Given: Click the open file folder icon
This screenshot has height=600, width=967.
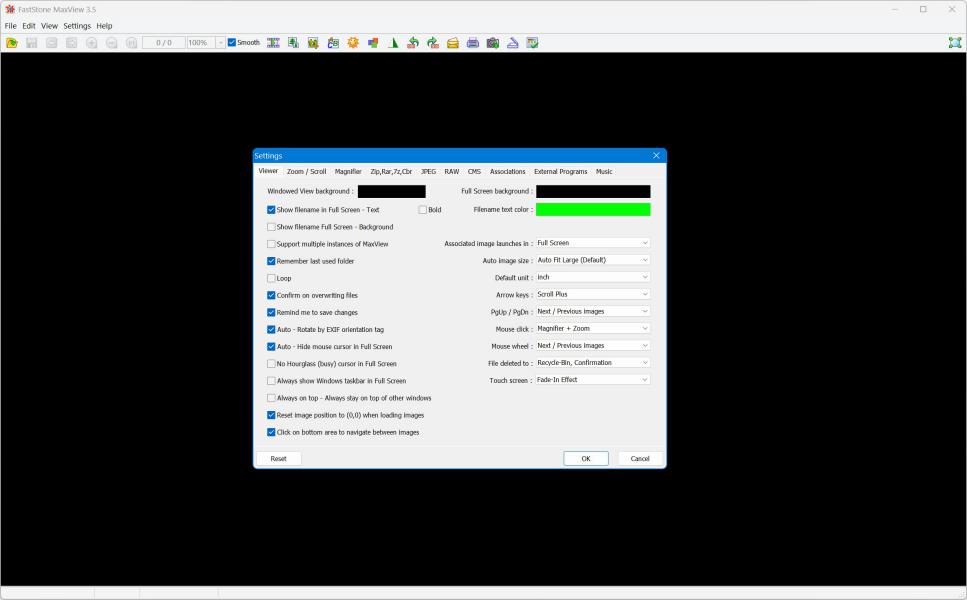Looking at the screenshot, I should pos(12,43).
